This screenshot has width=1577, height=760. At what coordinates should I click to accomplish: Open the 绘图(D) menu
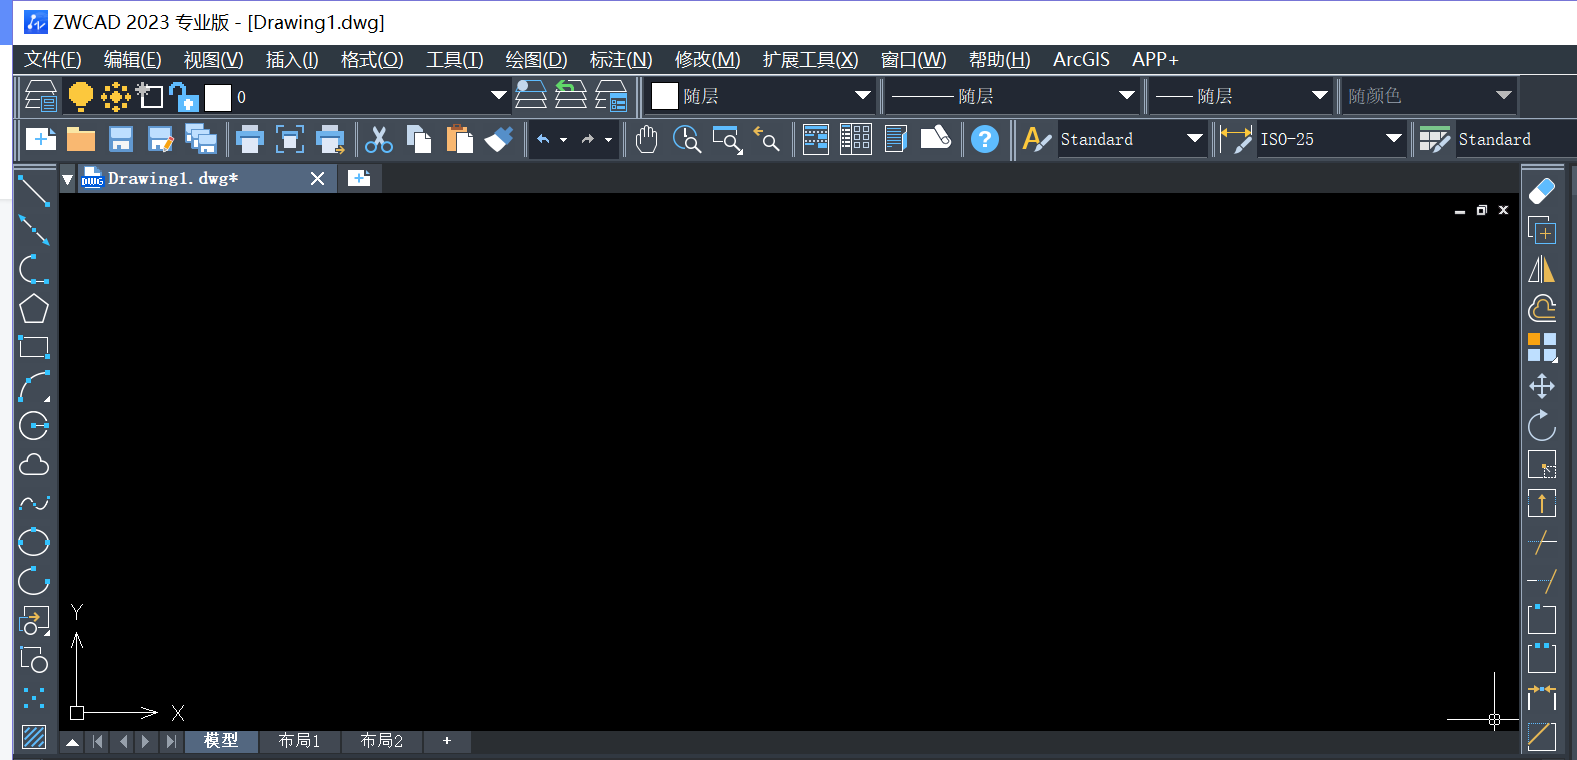536,60
